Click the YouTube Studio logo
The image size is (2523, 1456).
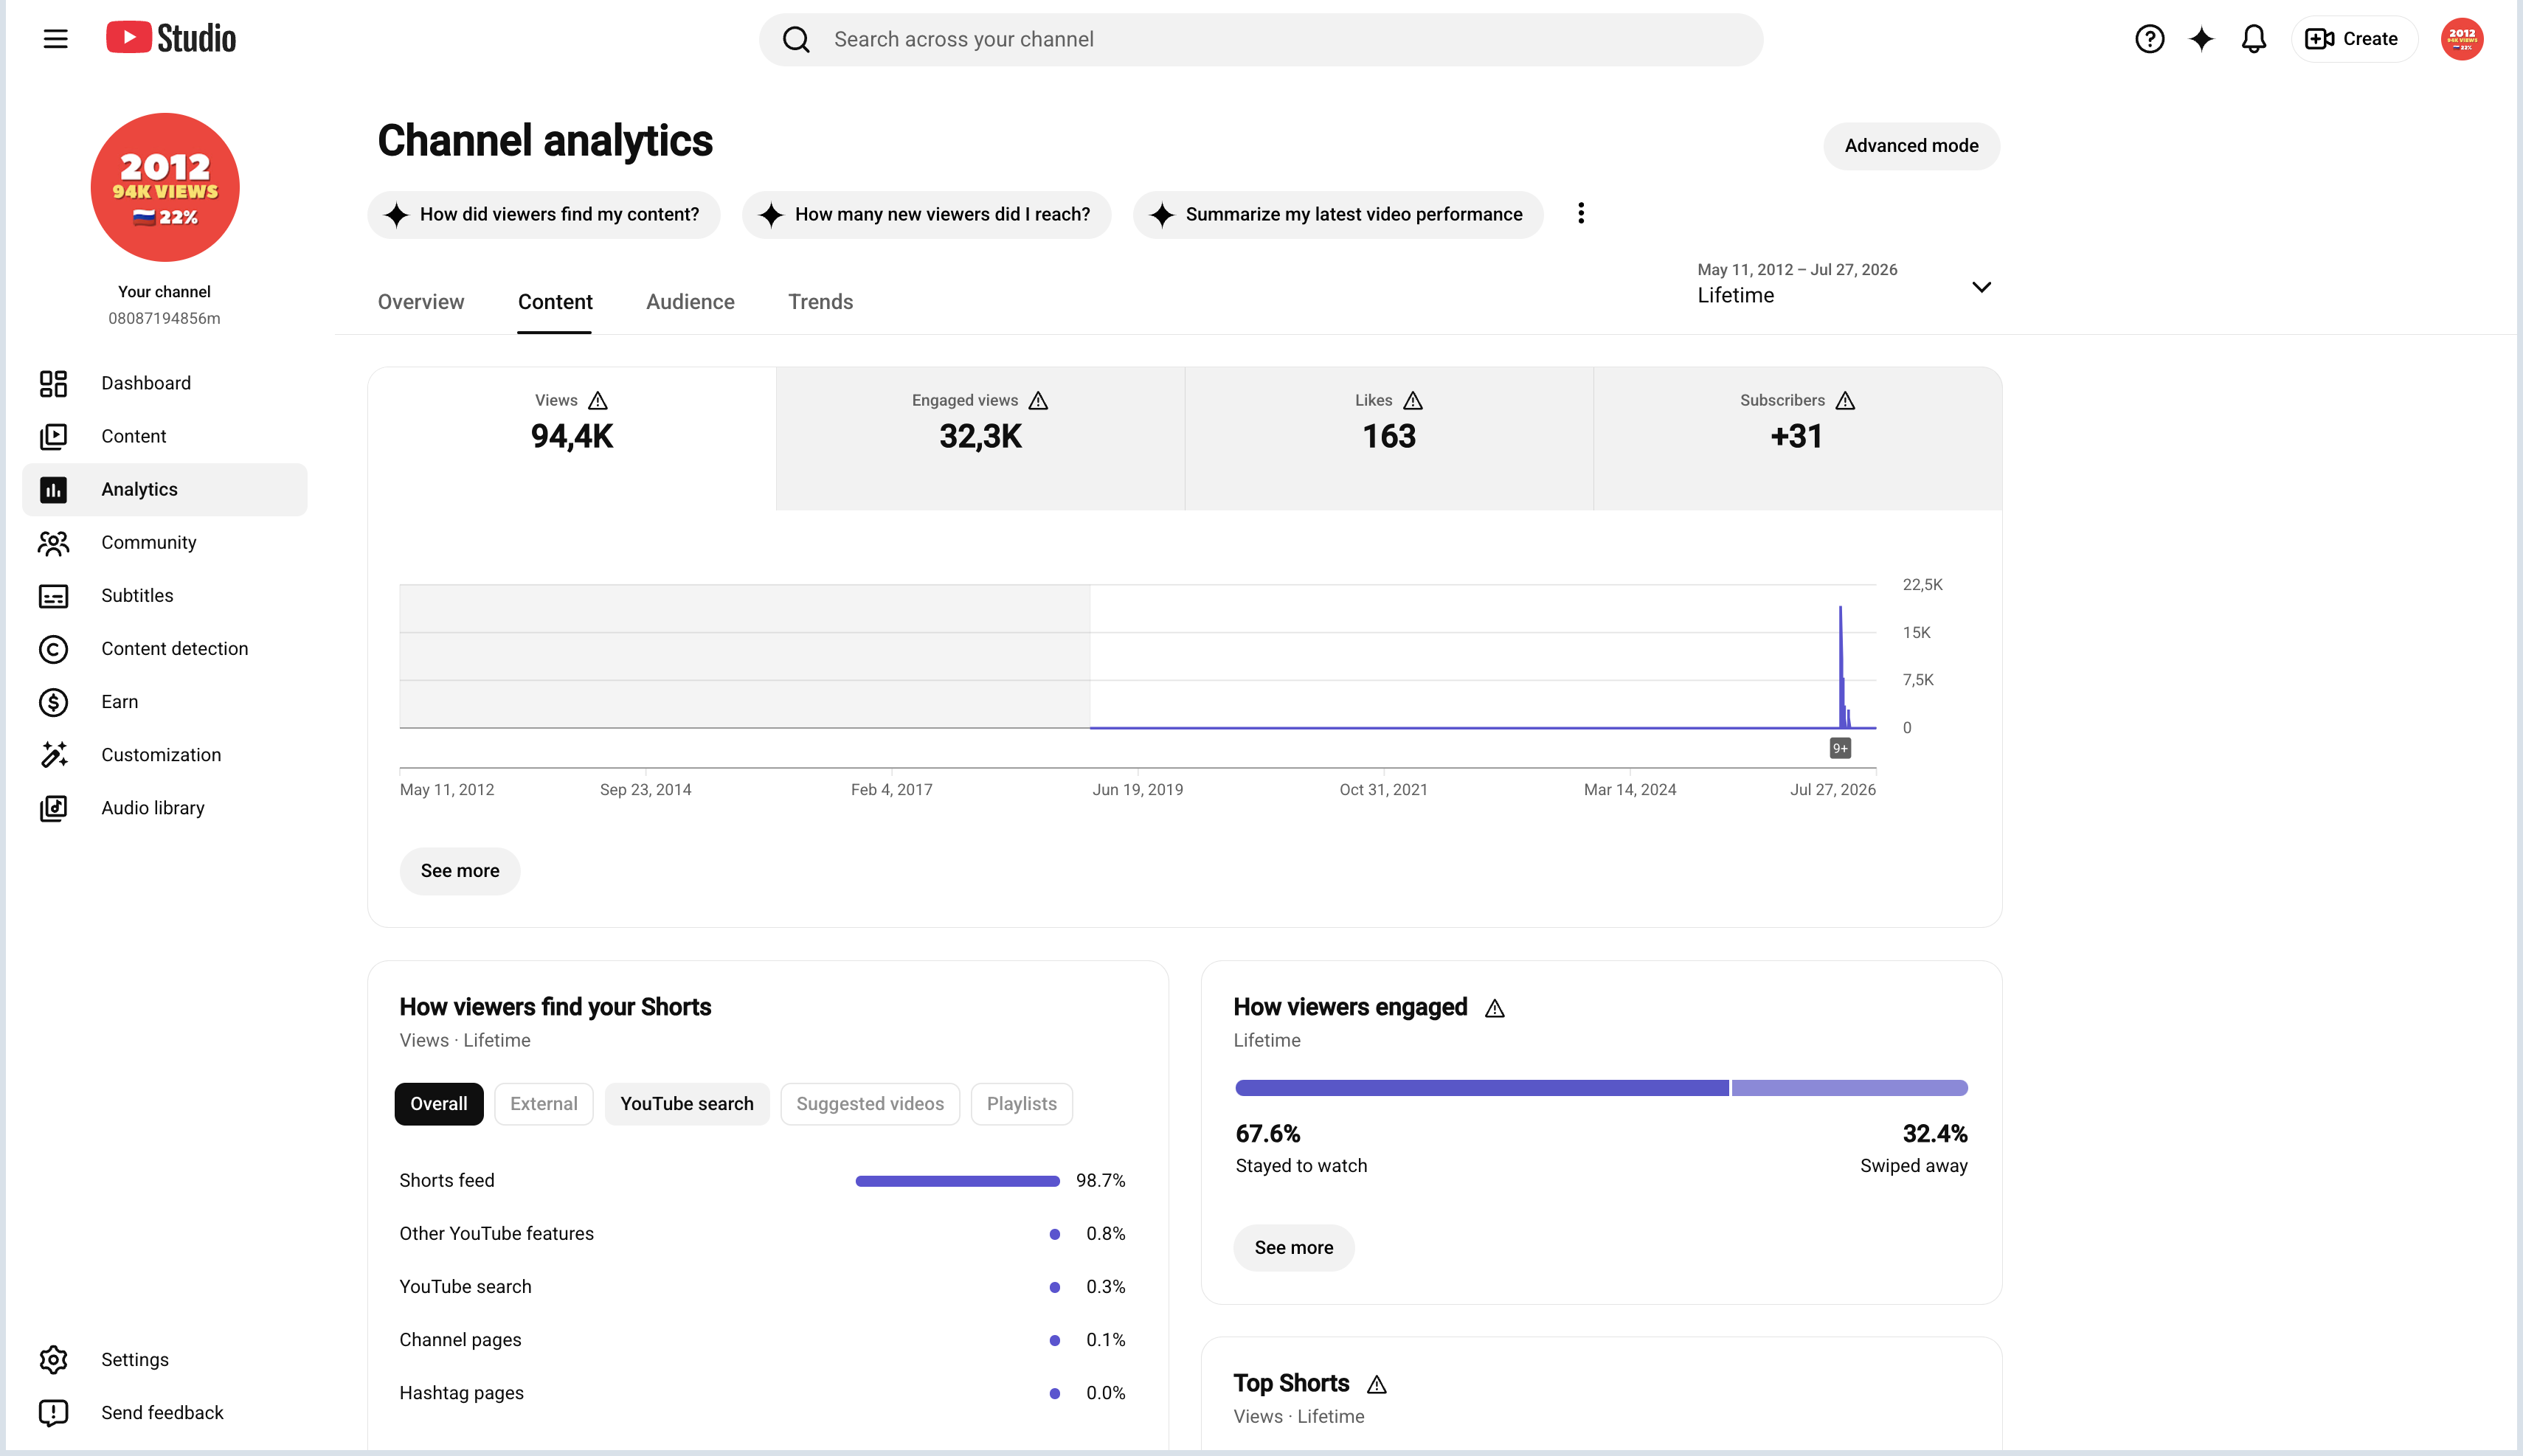tap(171, 38)
